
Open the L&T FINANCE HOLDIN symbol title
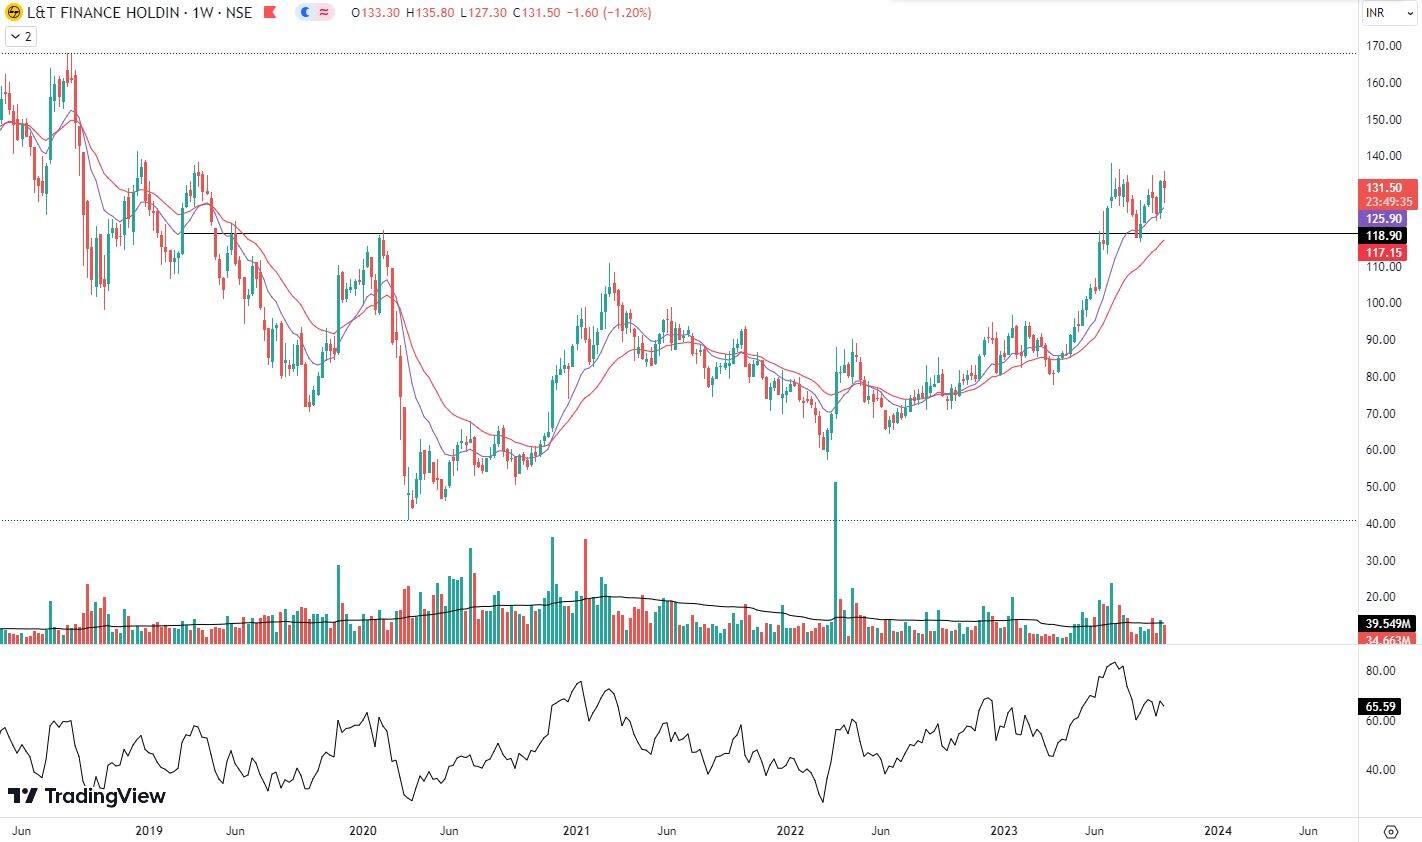[139, 13]
